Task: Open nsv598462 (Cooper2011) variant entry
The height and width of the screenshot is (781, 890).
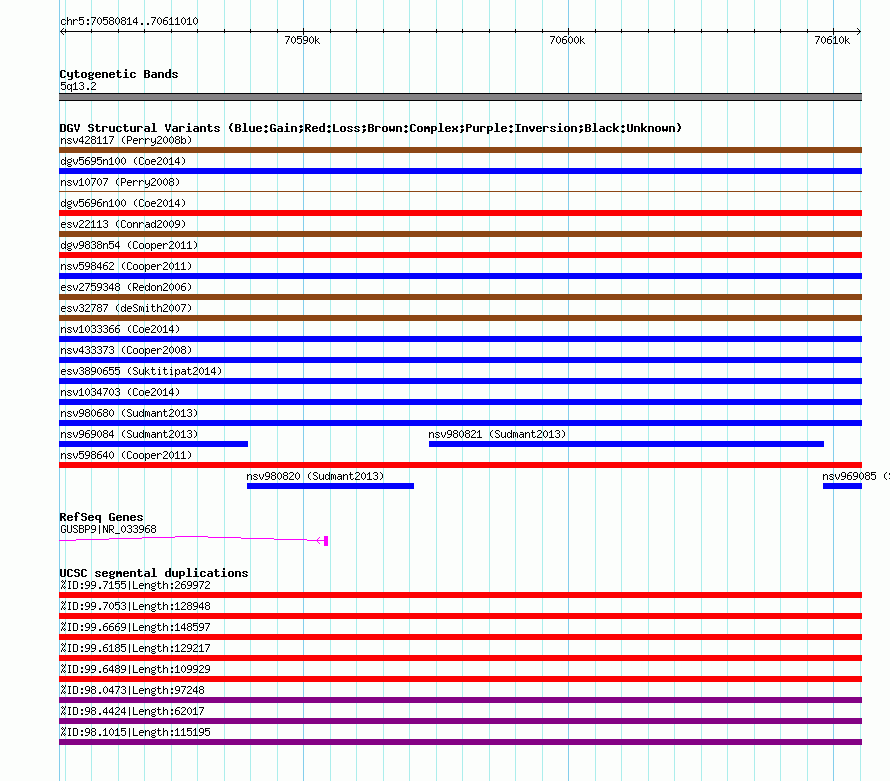Action: pos(126,266)
